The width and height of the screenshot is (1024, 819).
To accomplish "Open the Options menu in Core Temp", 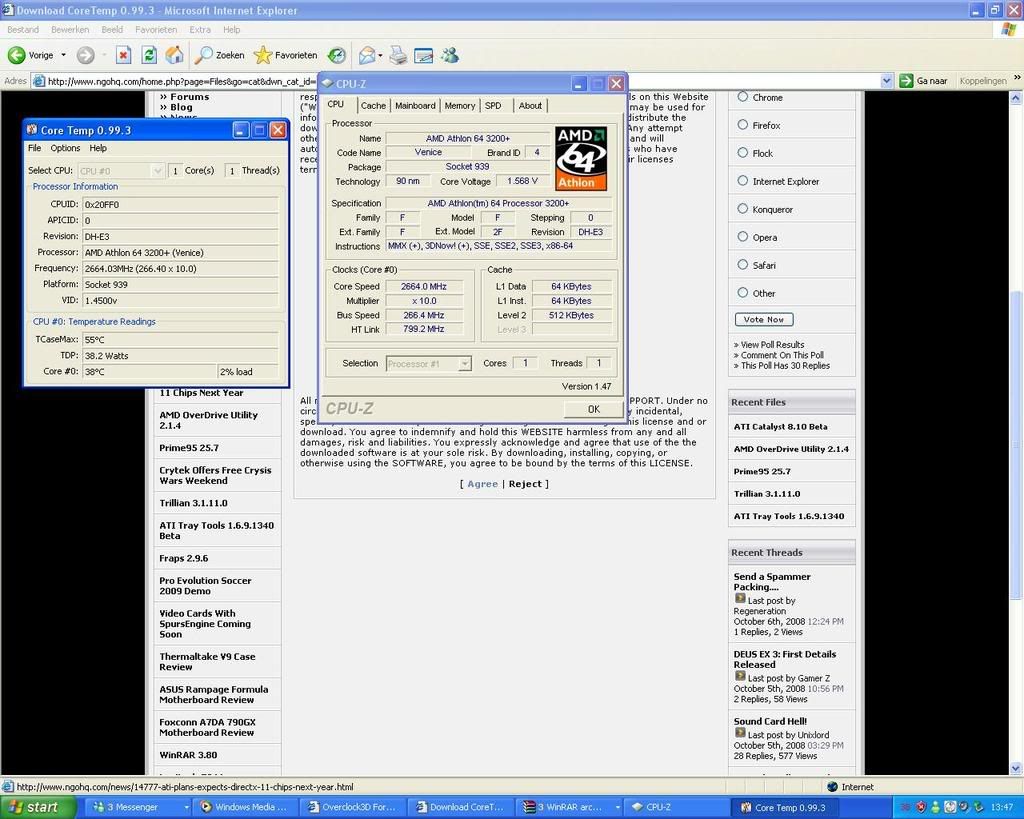I will click(65, 148).
